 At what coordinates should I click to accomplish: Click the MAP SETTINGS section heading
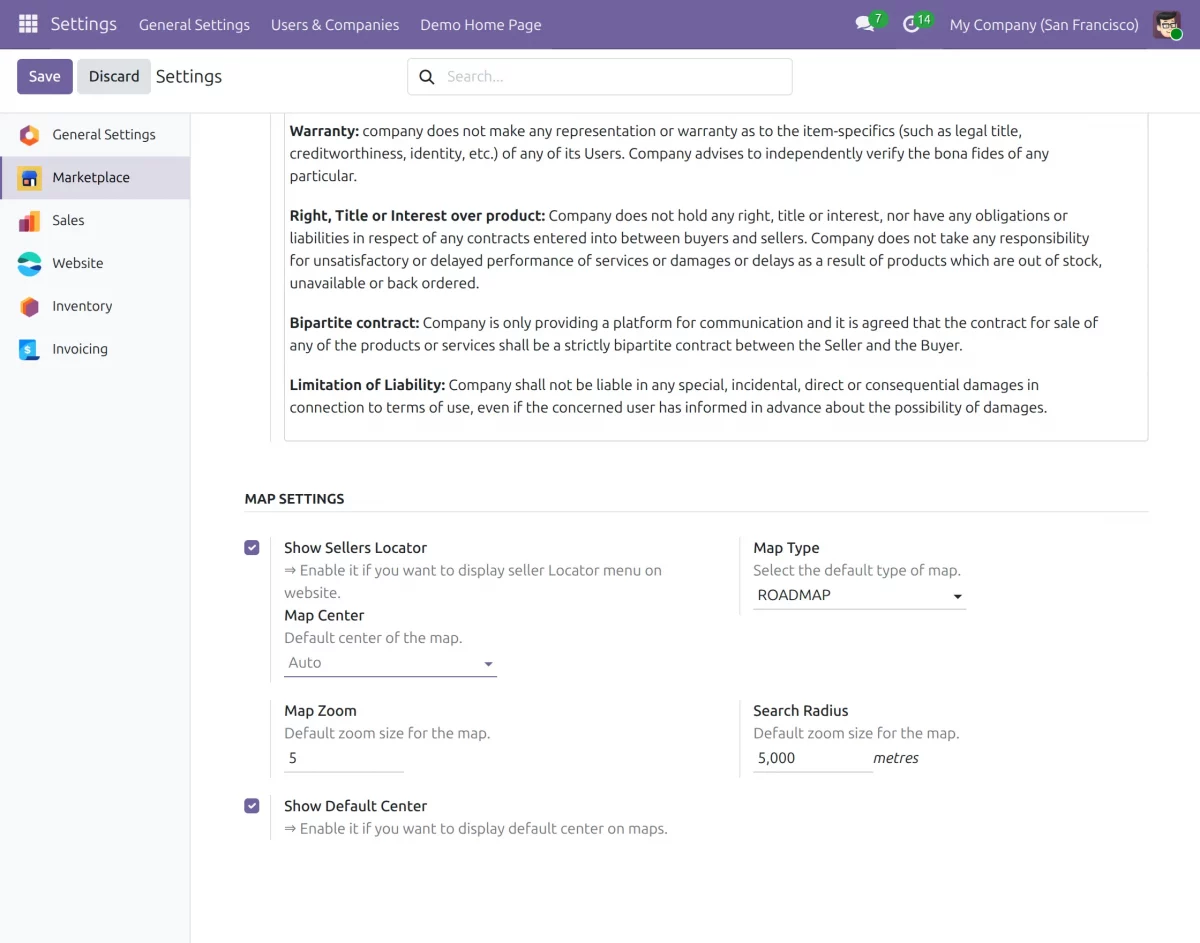(295, 499)
